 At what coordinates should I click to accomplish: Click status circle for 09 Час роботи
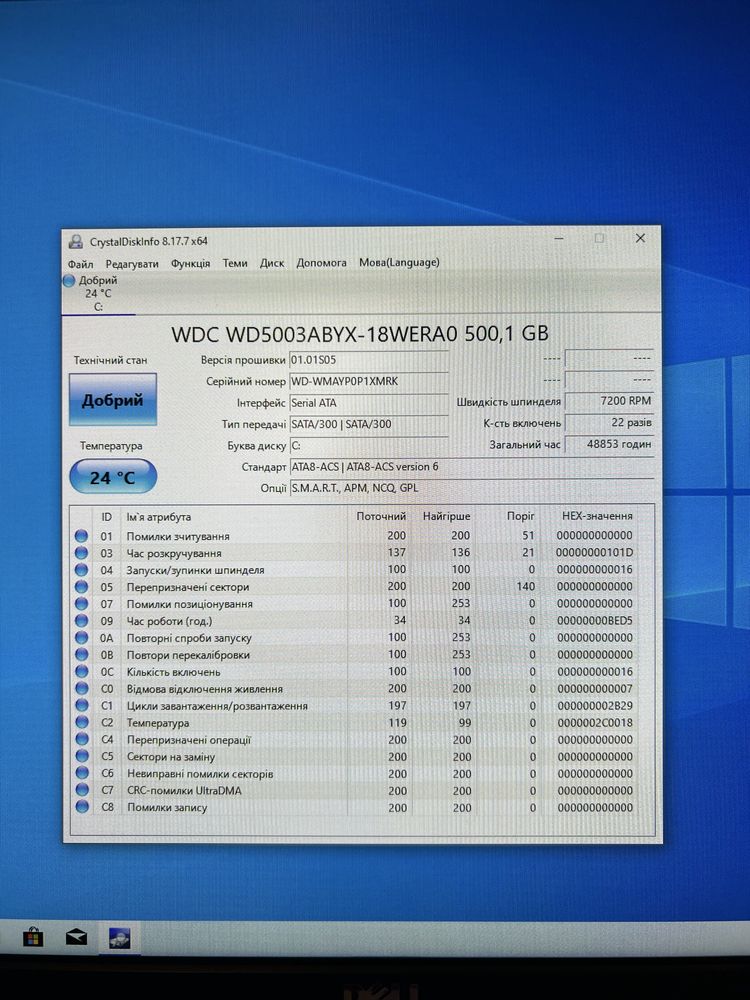pos(81,621)
